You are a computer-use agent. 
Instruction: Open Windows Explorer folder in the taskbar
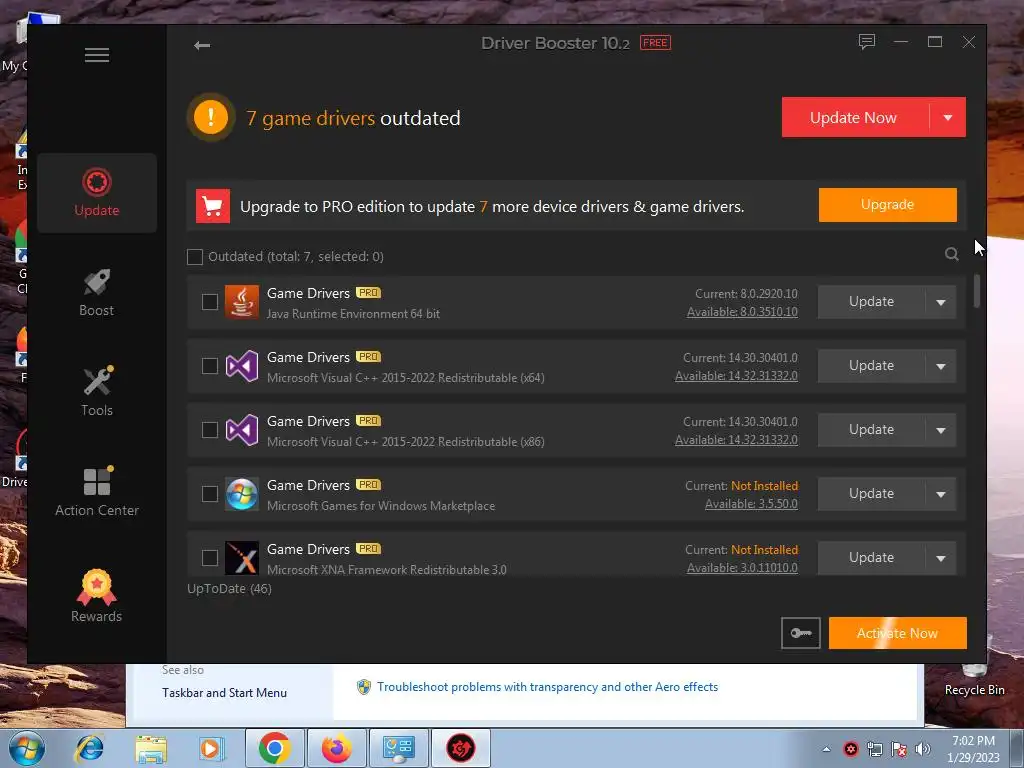(151, 748)
